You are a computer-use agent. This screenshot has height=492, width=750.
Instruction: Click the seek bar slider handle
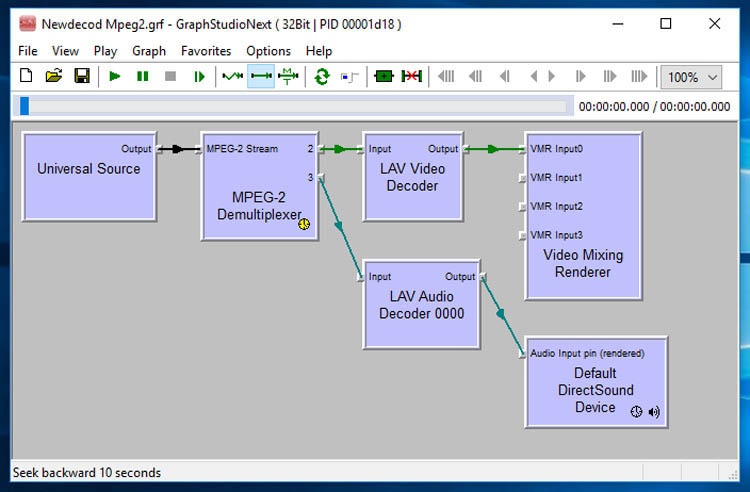pos(25,106)
